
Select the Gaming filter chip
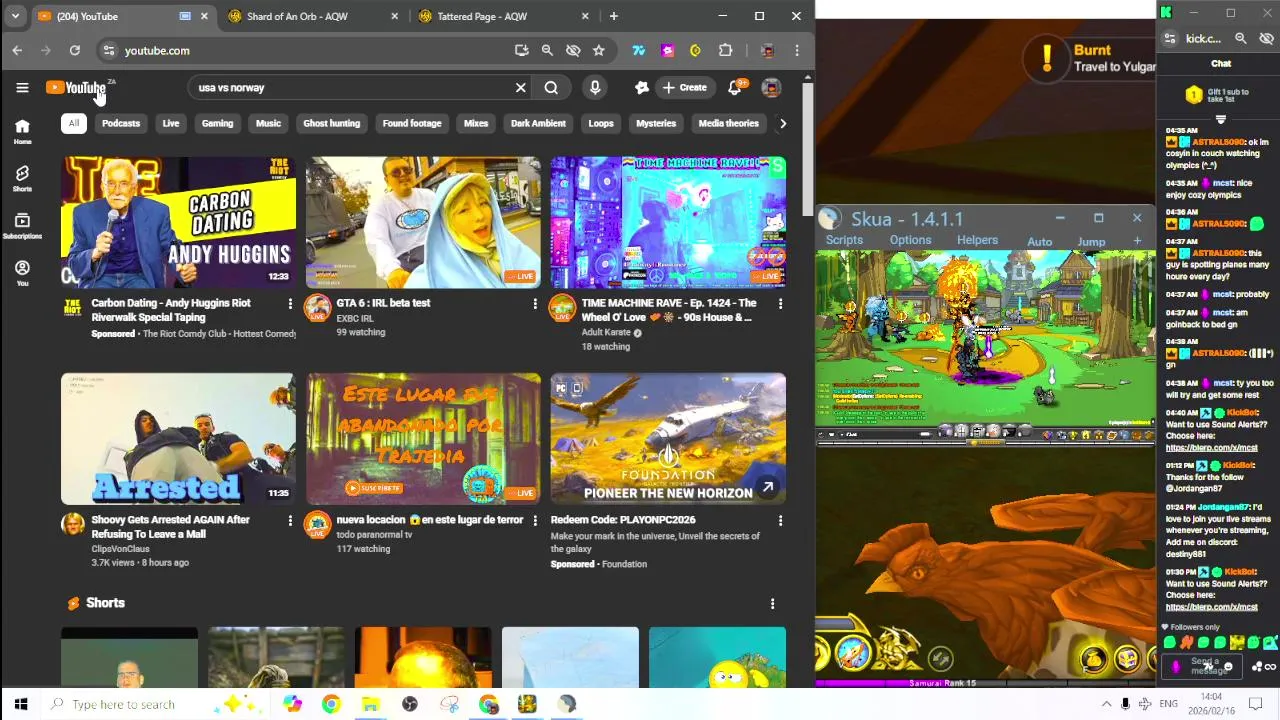tap(217, 123)
